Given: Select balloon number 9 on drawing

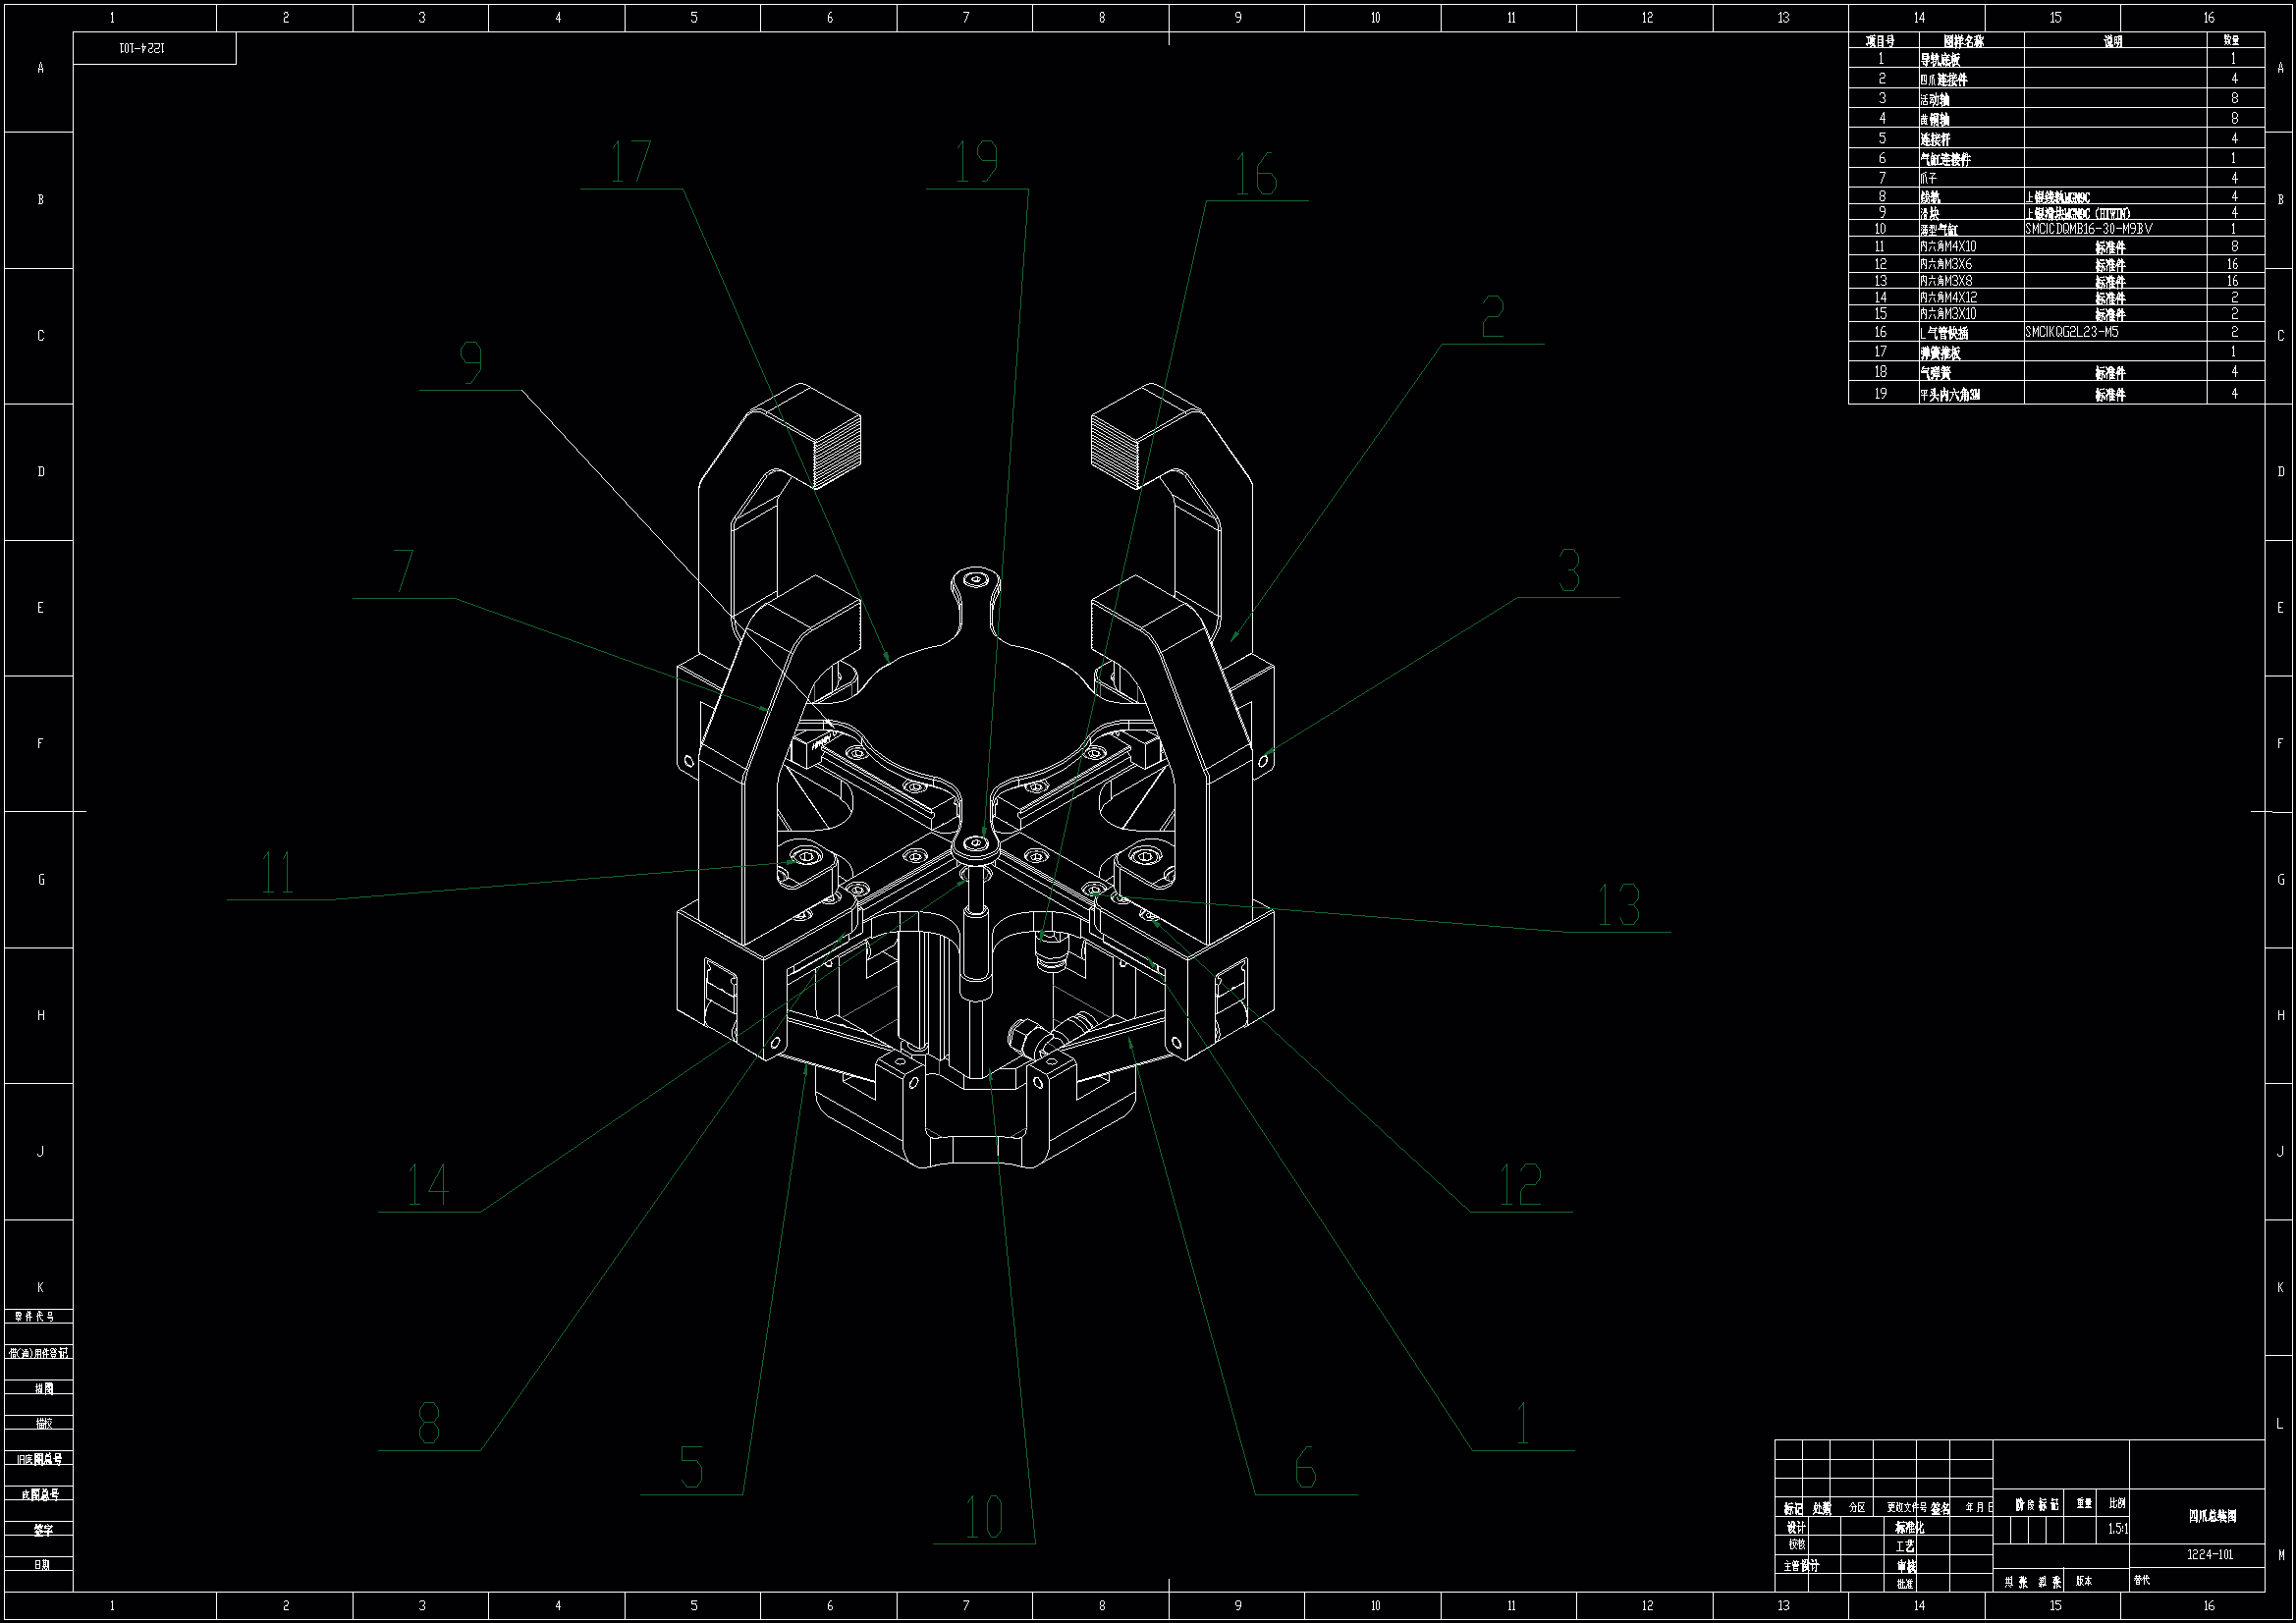Looking at the screenshot, I should click(471, 364).
